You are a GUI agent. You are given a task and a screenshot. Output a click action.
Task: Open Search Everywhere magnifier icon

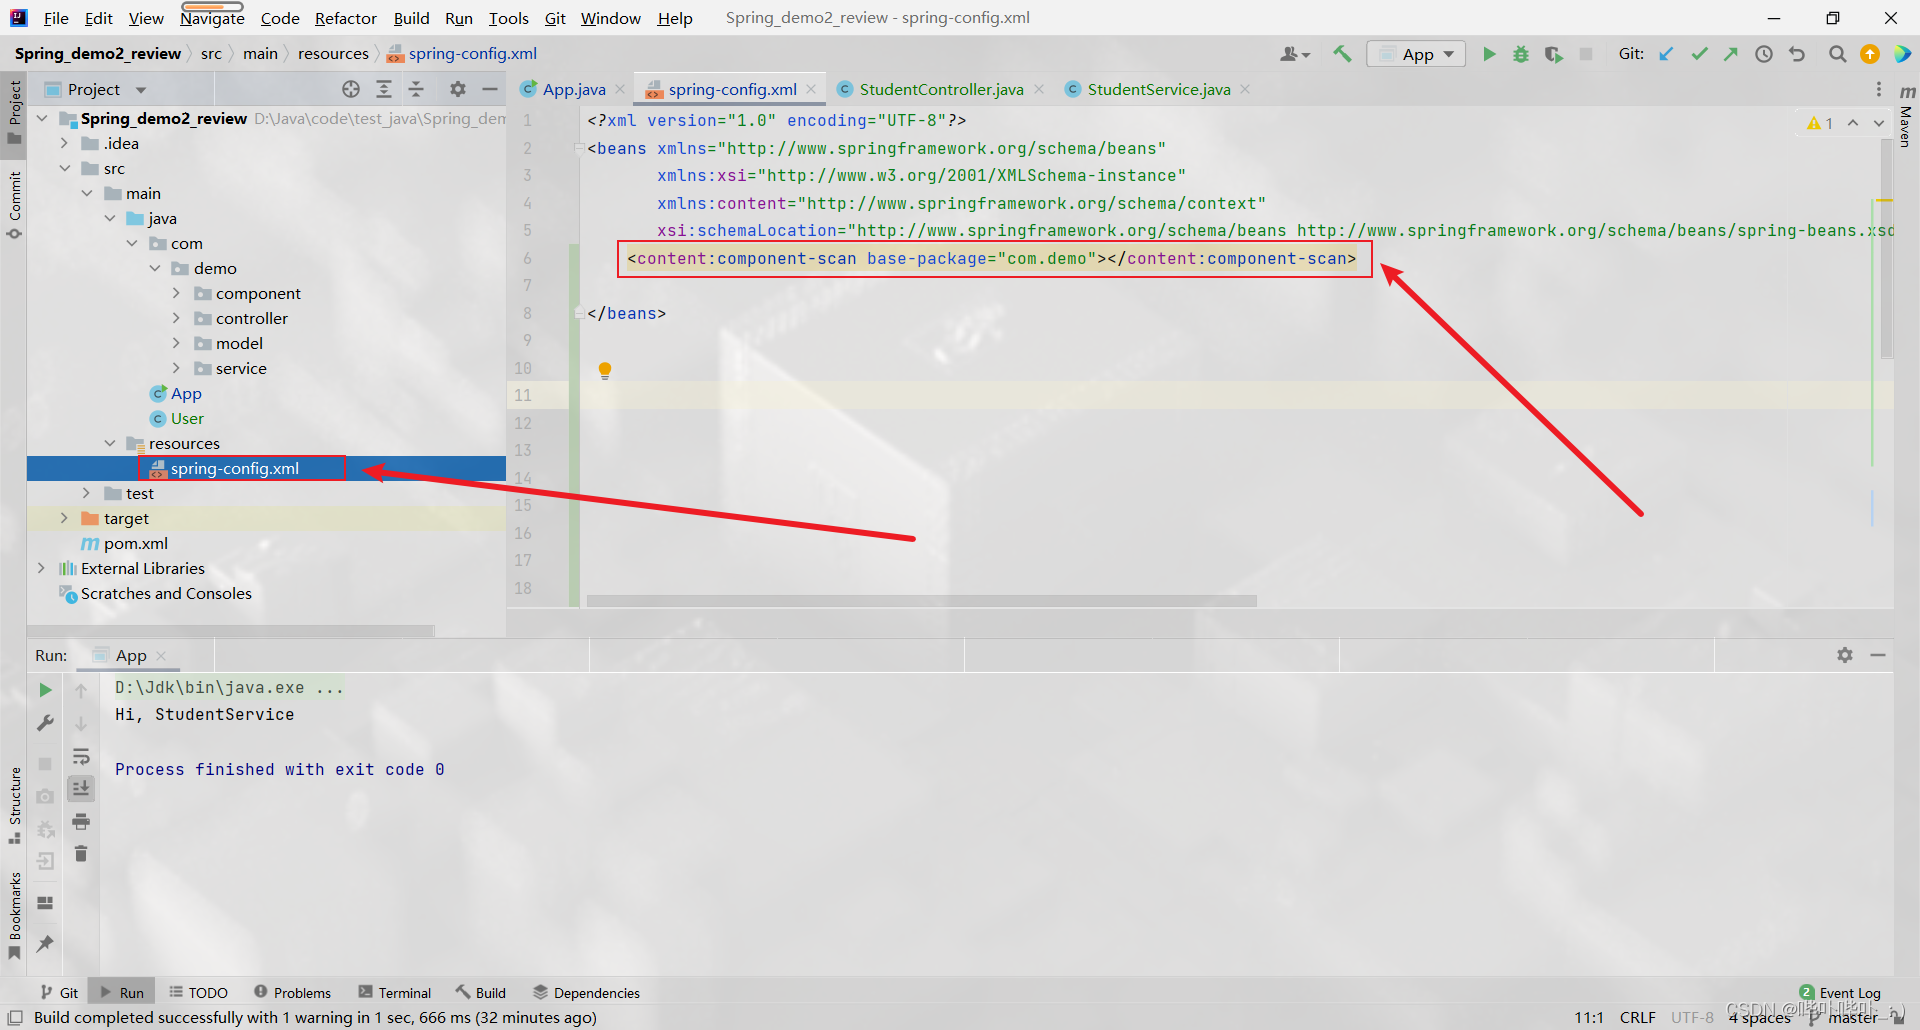pyautogui.click(x=1837, y=54)
